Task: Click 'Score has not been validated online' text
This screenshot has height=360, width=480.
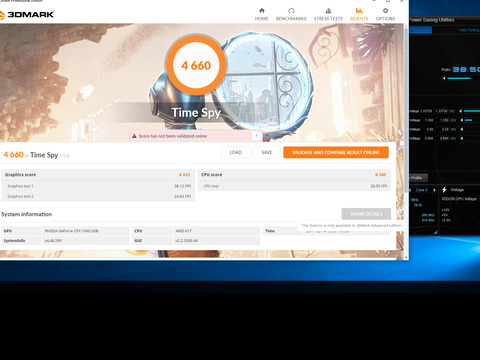Action: coord(173,136)
